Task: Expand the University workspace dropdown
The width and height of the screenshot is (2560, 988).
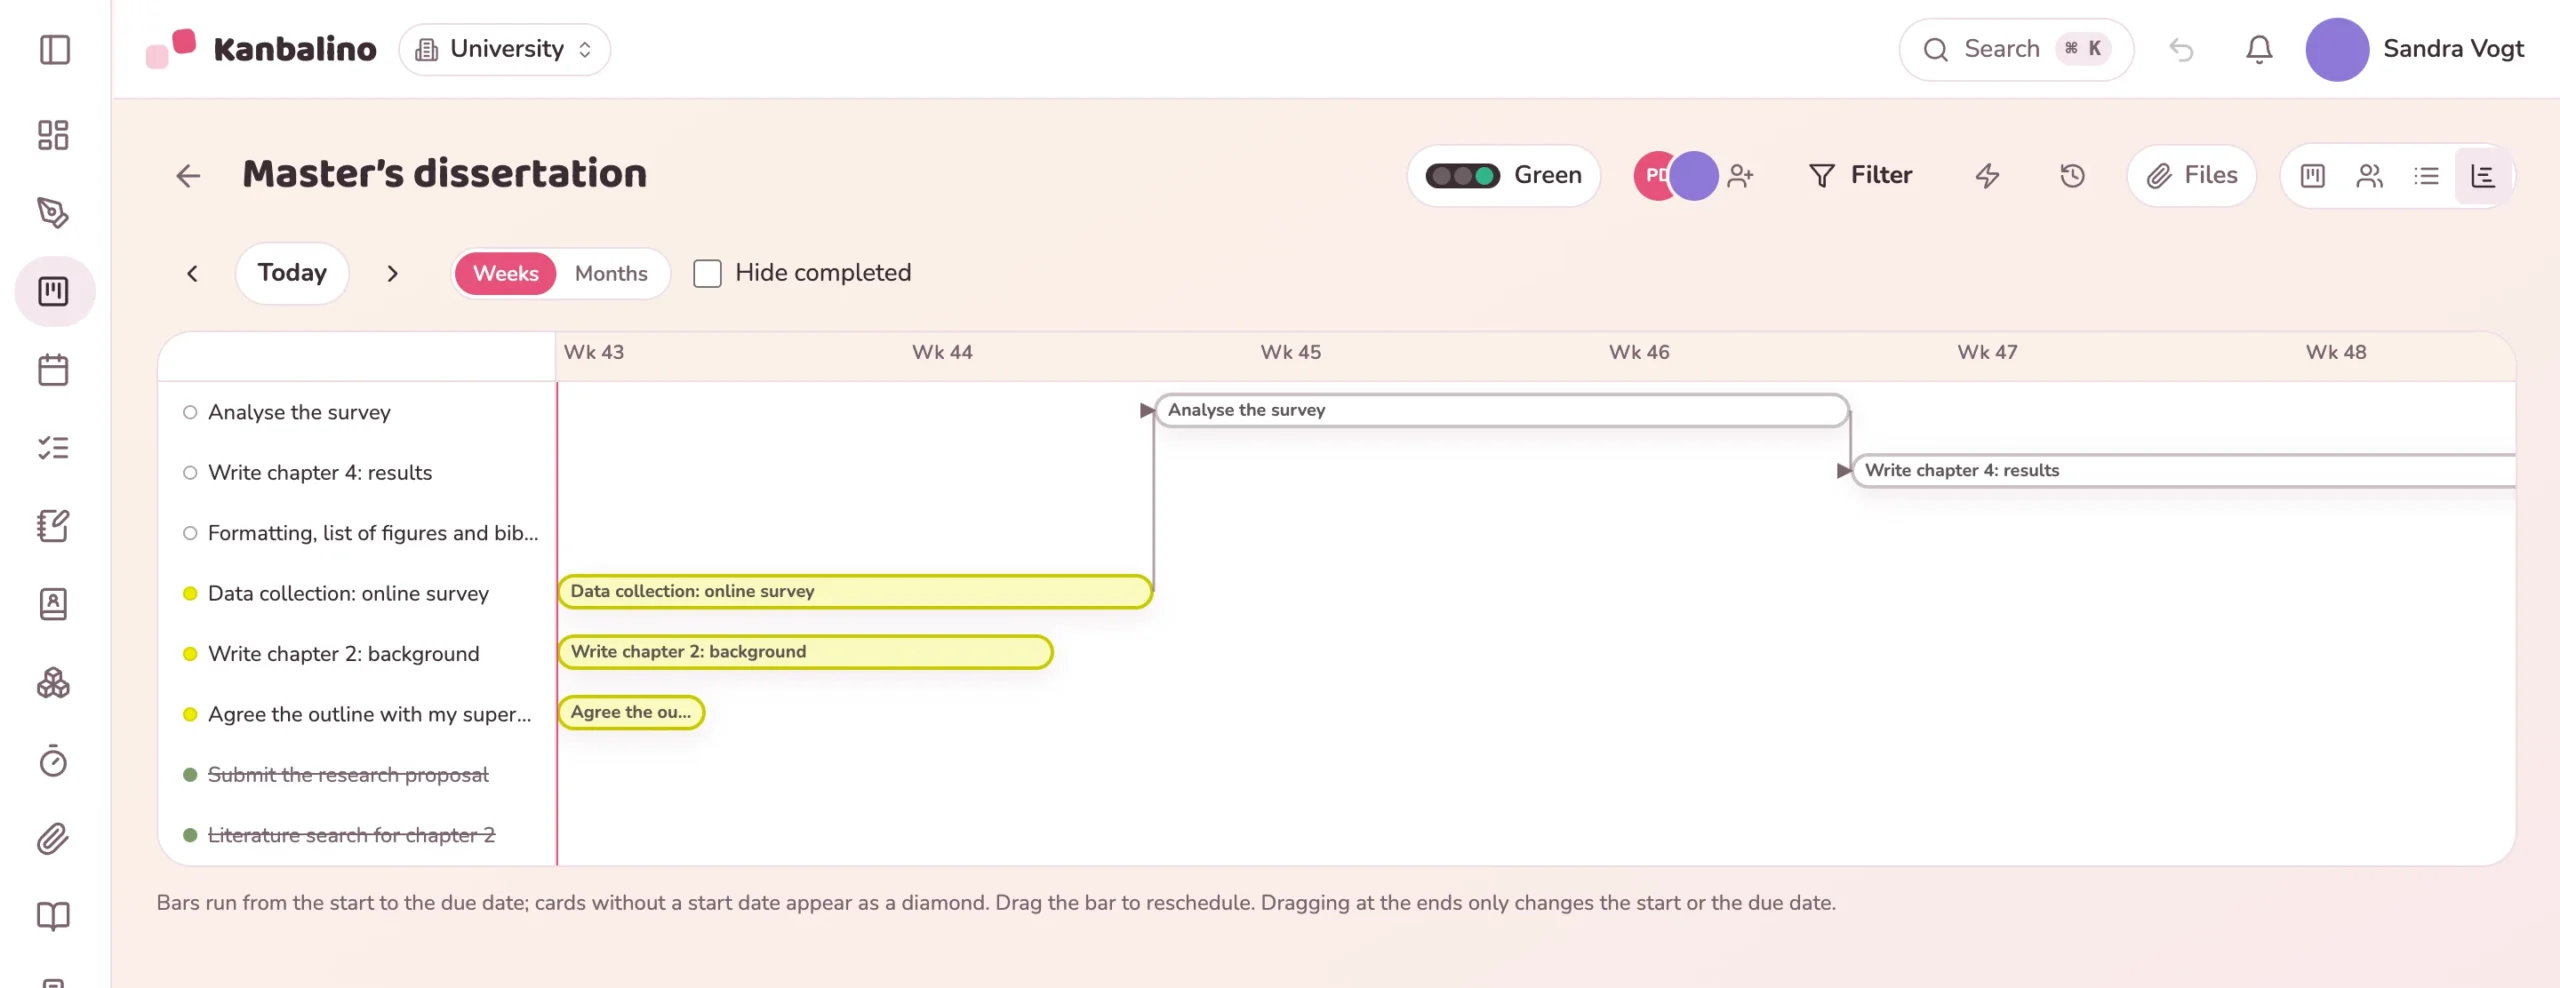Action: pos(505,49)
